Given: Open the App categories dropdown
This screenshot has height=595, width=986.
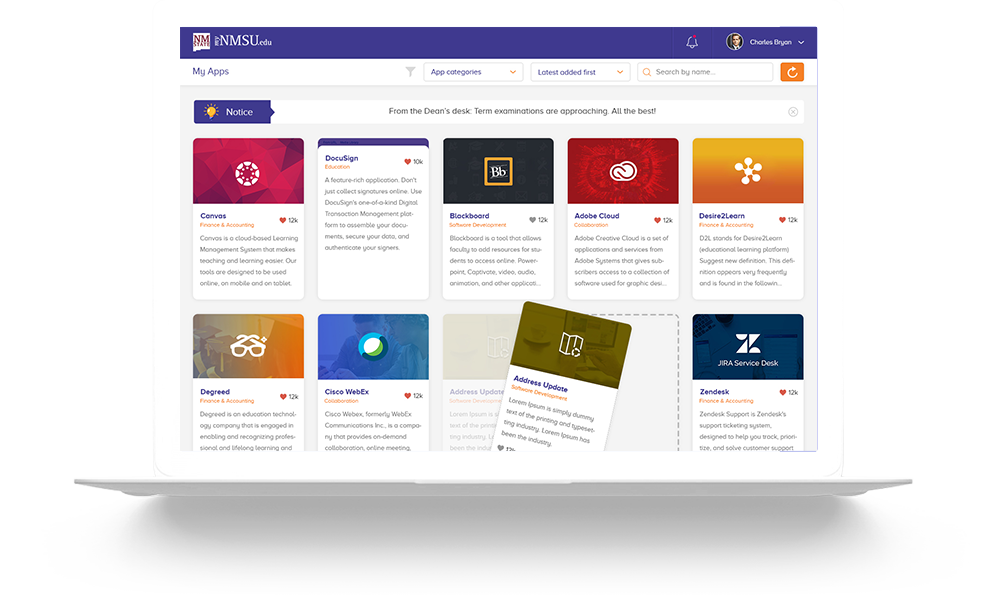Looking at the screenshot, I should click(473, 72).
